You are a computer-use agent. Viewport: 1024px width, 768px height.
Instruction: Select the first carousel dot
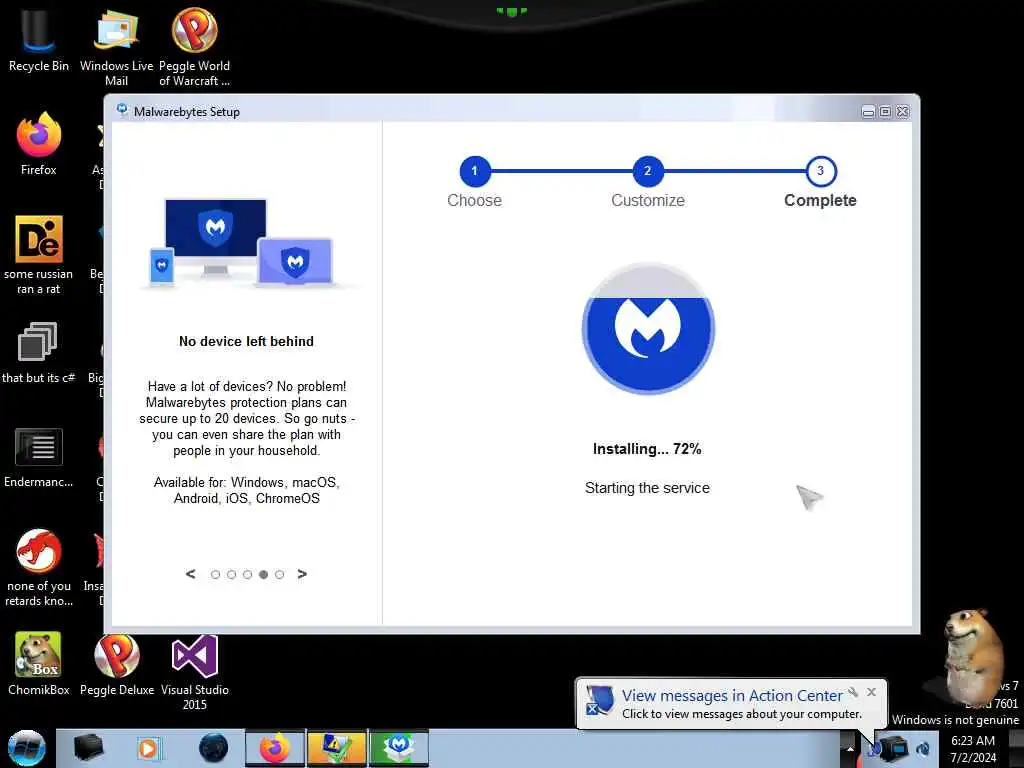(x=216, y=575)
